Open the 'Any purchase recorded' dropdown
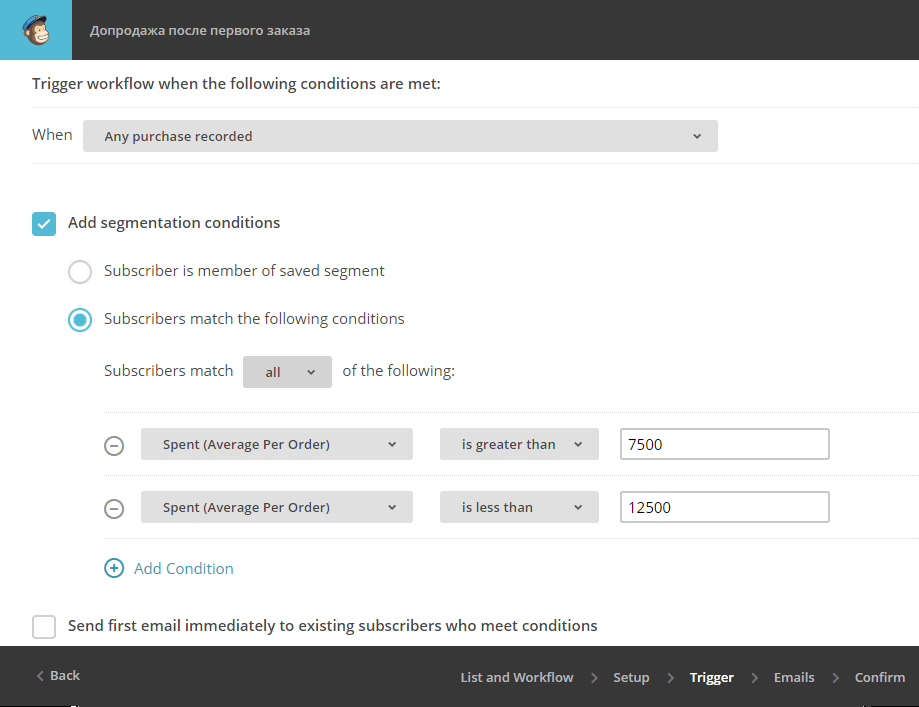Image resolution: width=919 pixels, height=707 pixels. pos(400,136)
